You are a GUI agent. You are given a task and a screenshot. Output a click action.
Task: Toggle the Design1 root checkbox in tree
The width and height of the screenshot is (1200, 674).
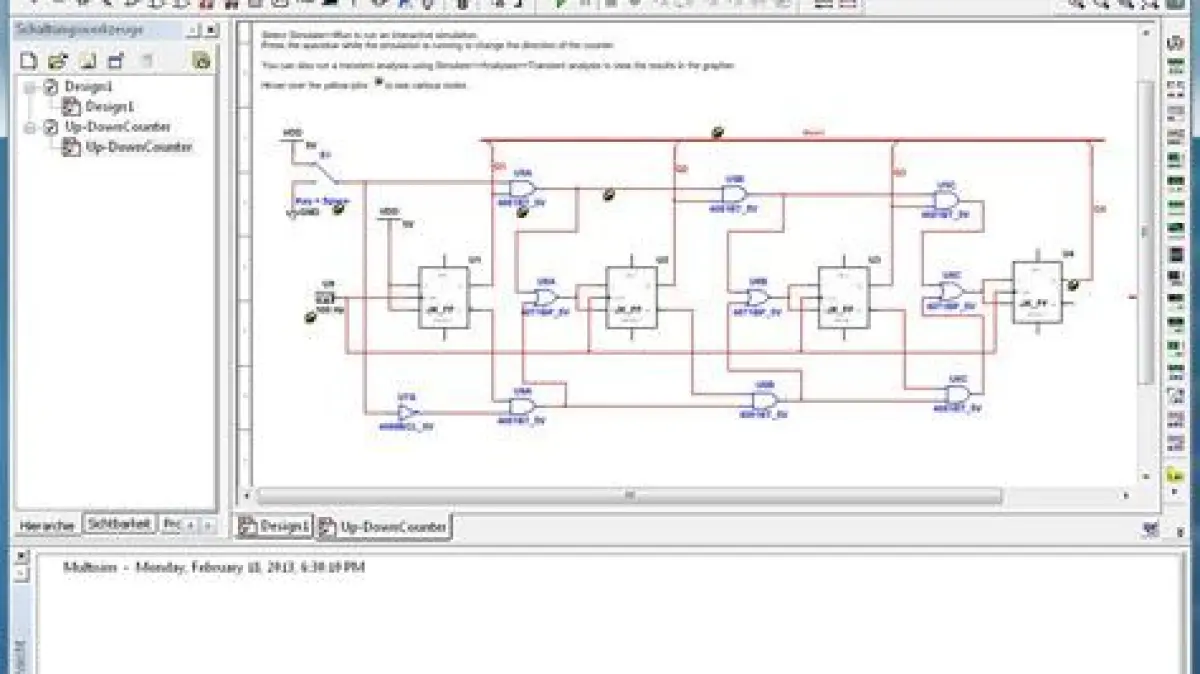51,87
